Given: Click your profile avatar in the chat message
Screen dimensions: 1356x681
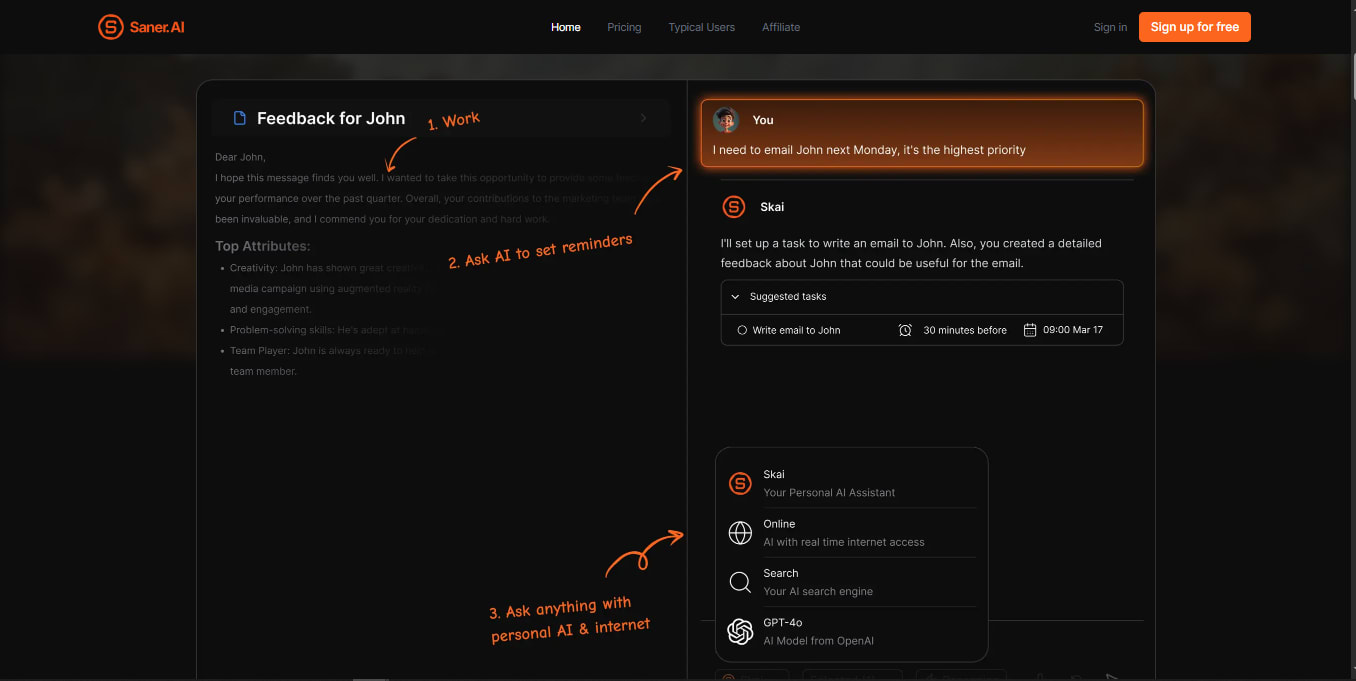Looking at the screenshot, I should (725, 120).
